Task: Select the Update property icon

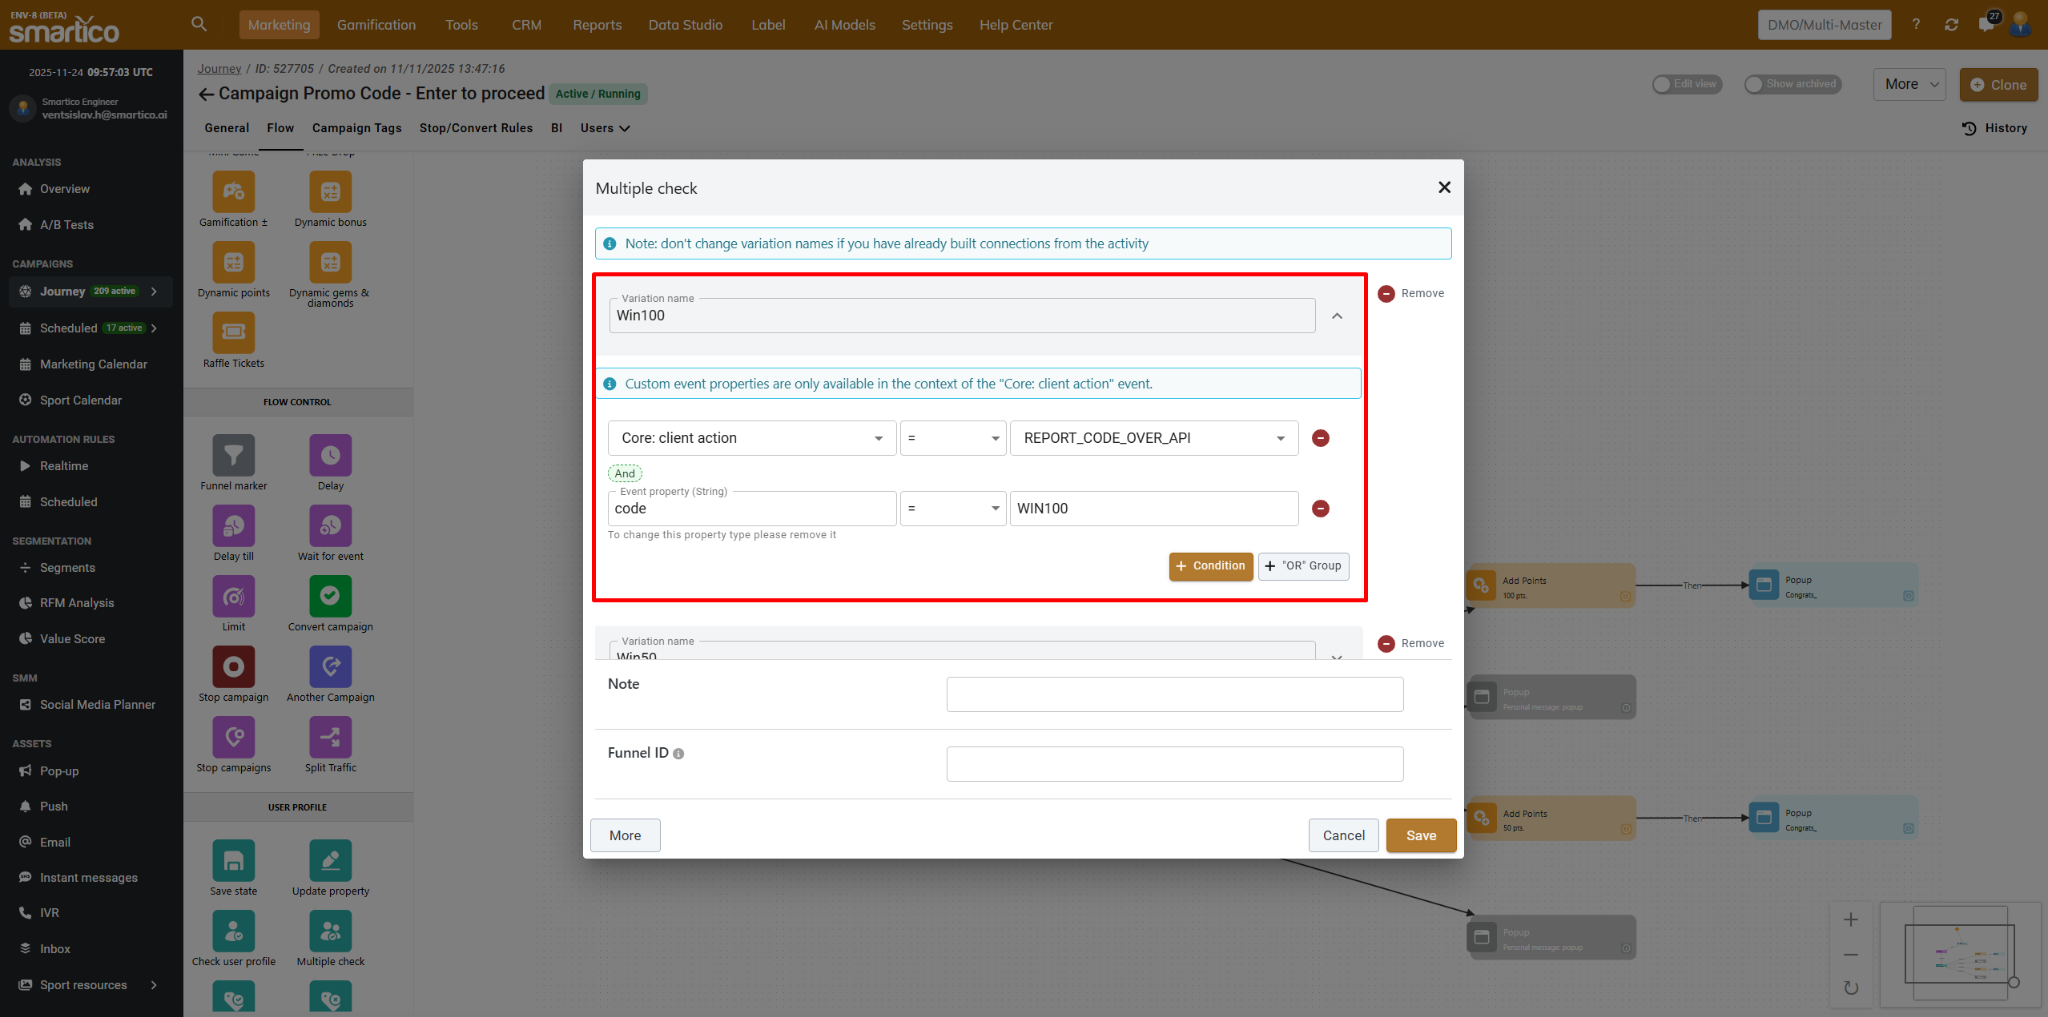Action: 330,861
